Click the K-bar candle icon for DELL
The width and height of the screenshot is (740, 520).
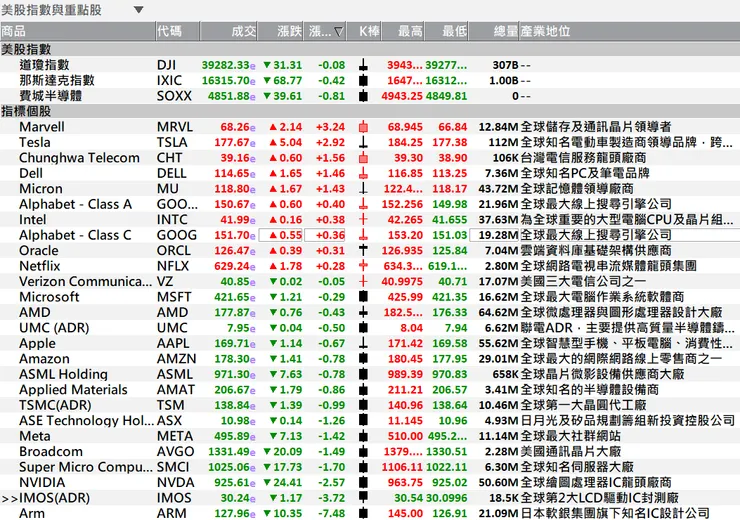pyautogui.click(x=363, y=174)
